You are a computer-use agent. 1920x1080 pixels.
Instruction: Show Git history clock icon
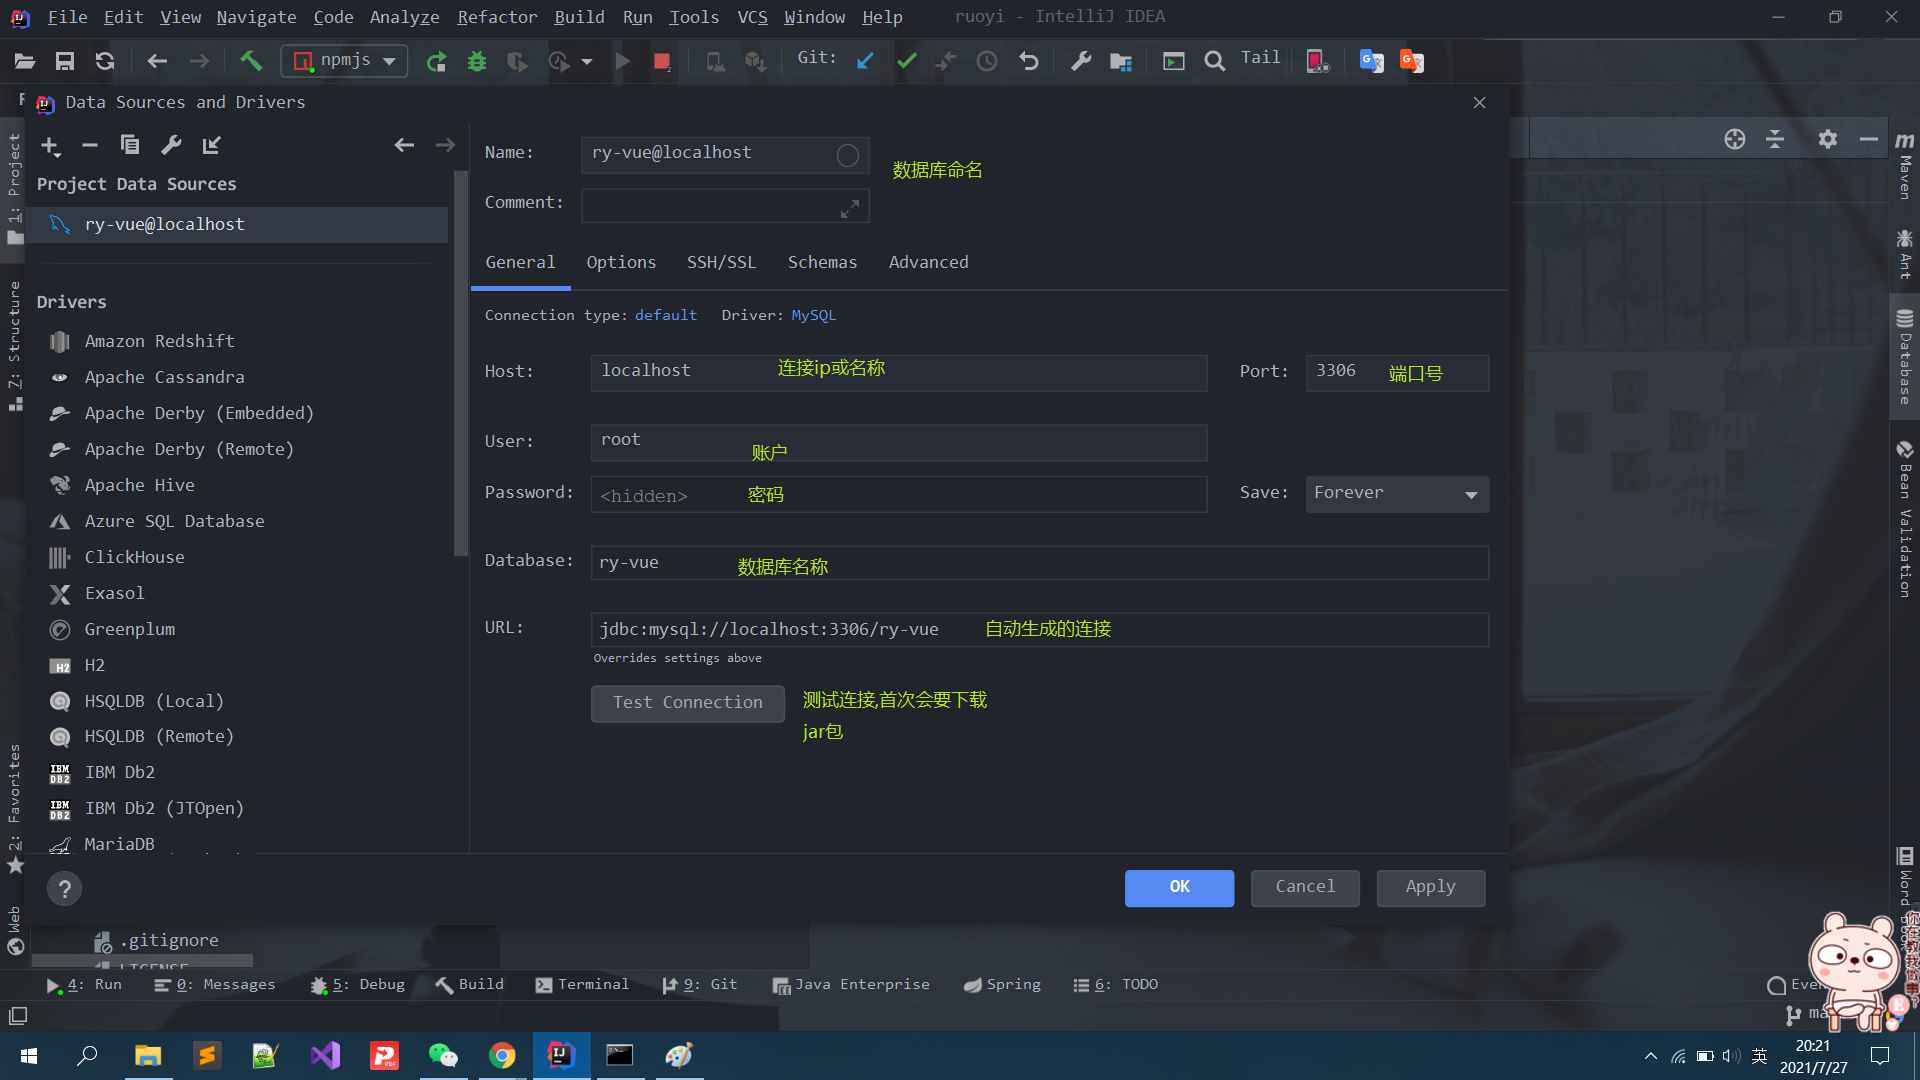click(x=987, y=62)
